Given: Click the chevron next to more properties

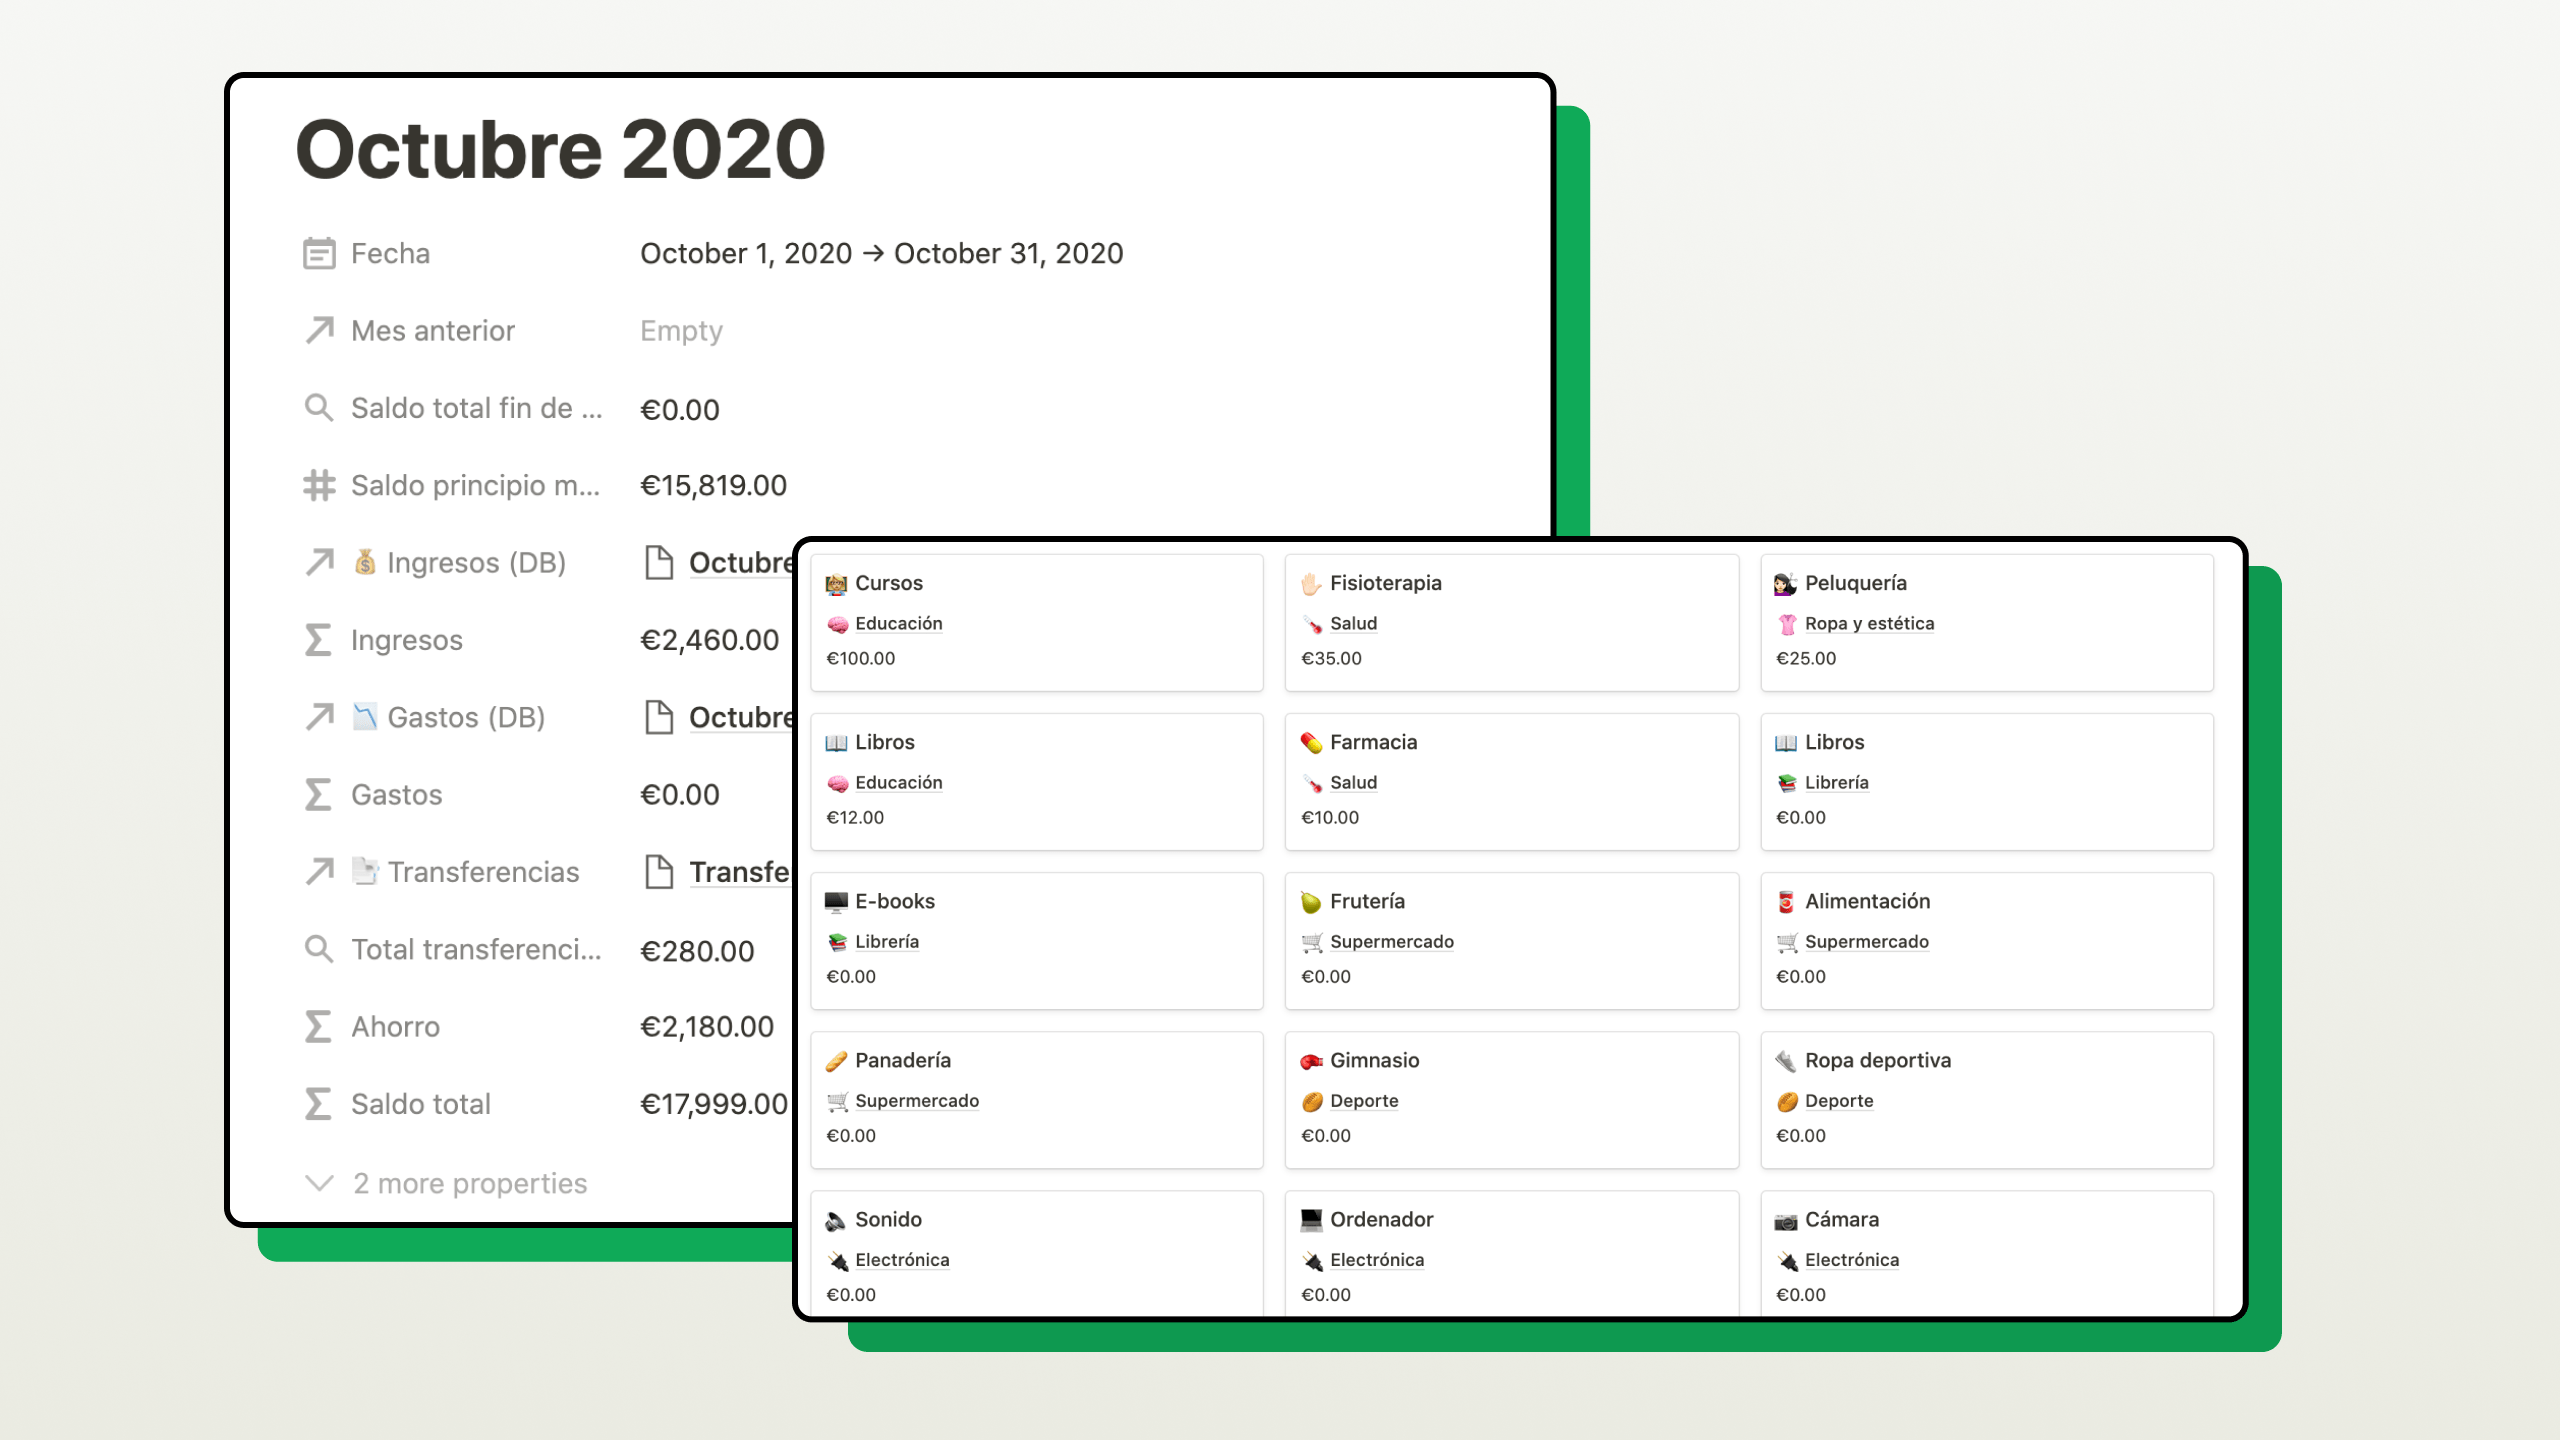Looking at the screenshot, I should coord(319,1183).
